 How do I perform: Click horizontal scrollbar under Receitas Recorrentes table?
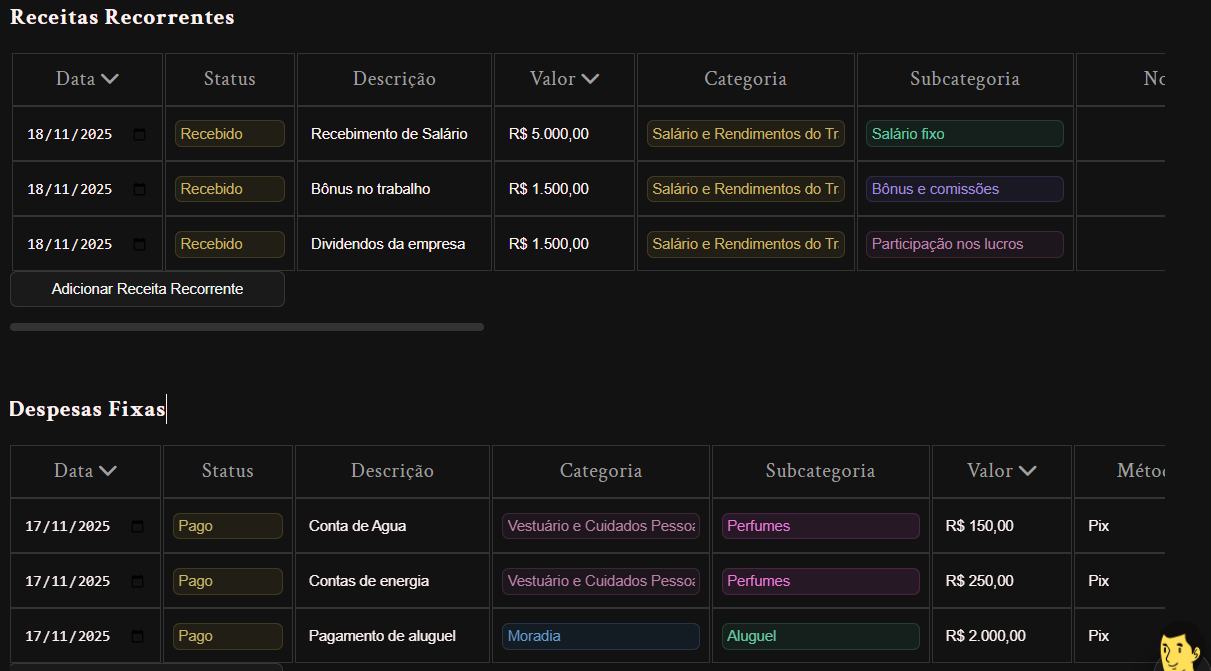[x=246, y=327]
